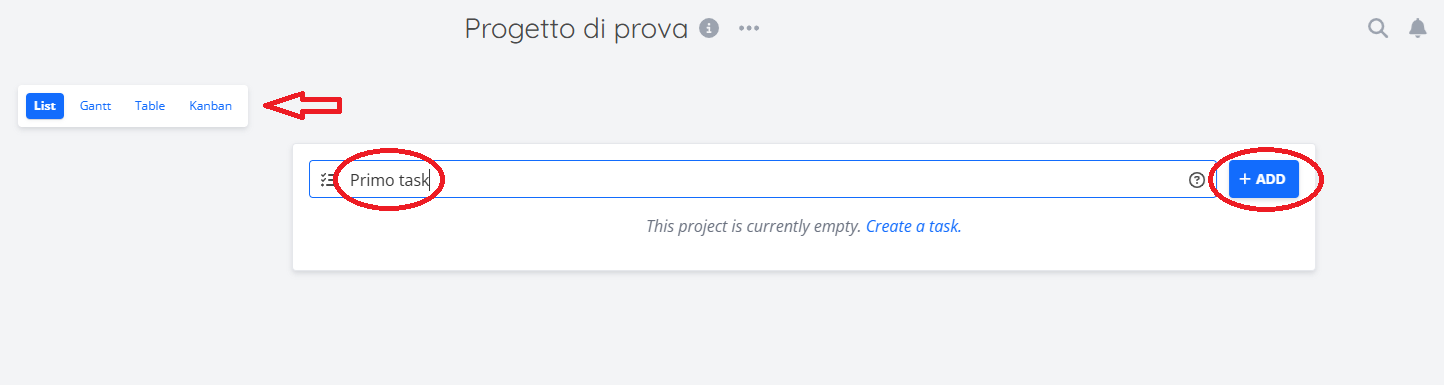Switch to the Gantt view
This screenshot has width=1444, height=385.
95,106
